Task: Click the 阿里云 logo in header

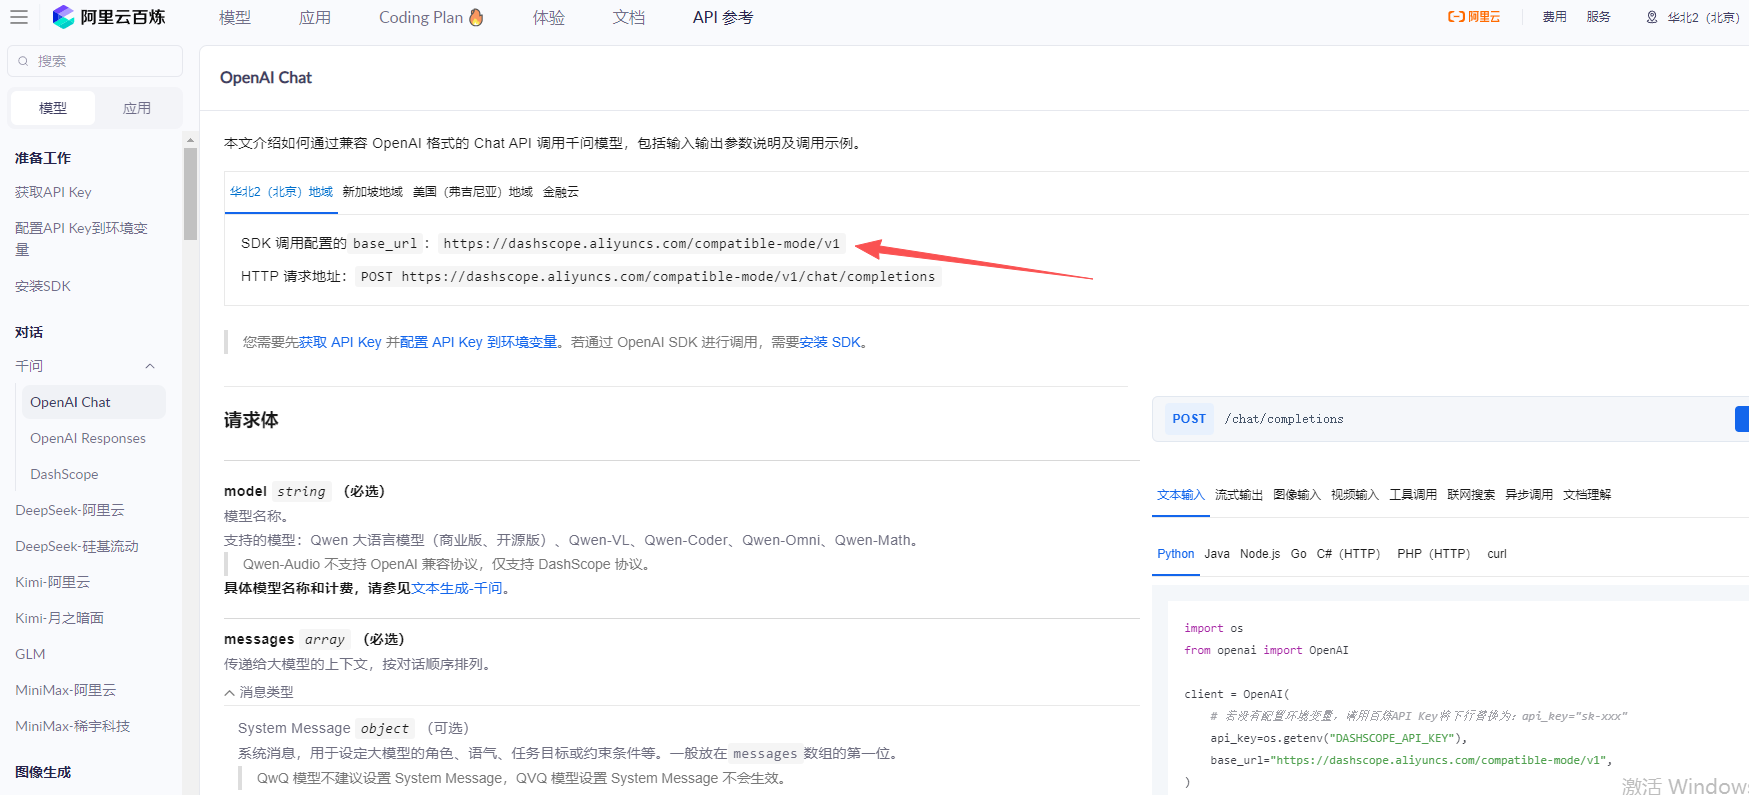Action: [x=1474, y=17]
